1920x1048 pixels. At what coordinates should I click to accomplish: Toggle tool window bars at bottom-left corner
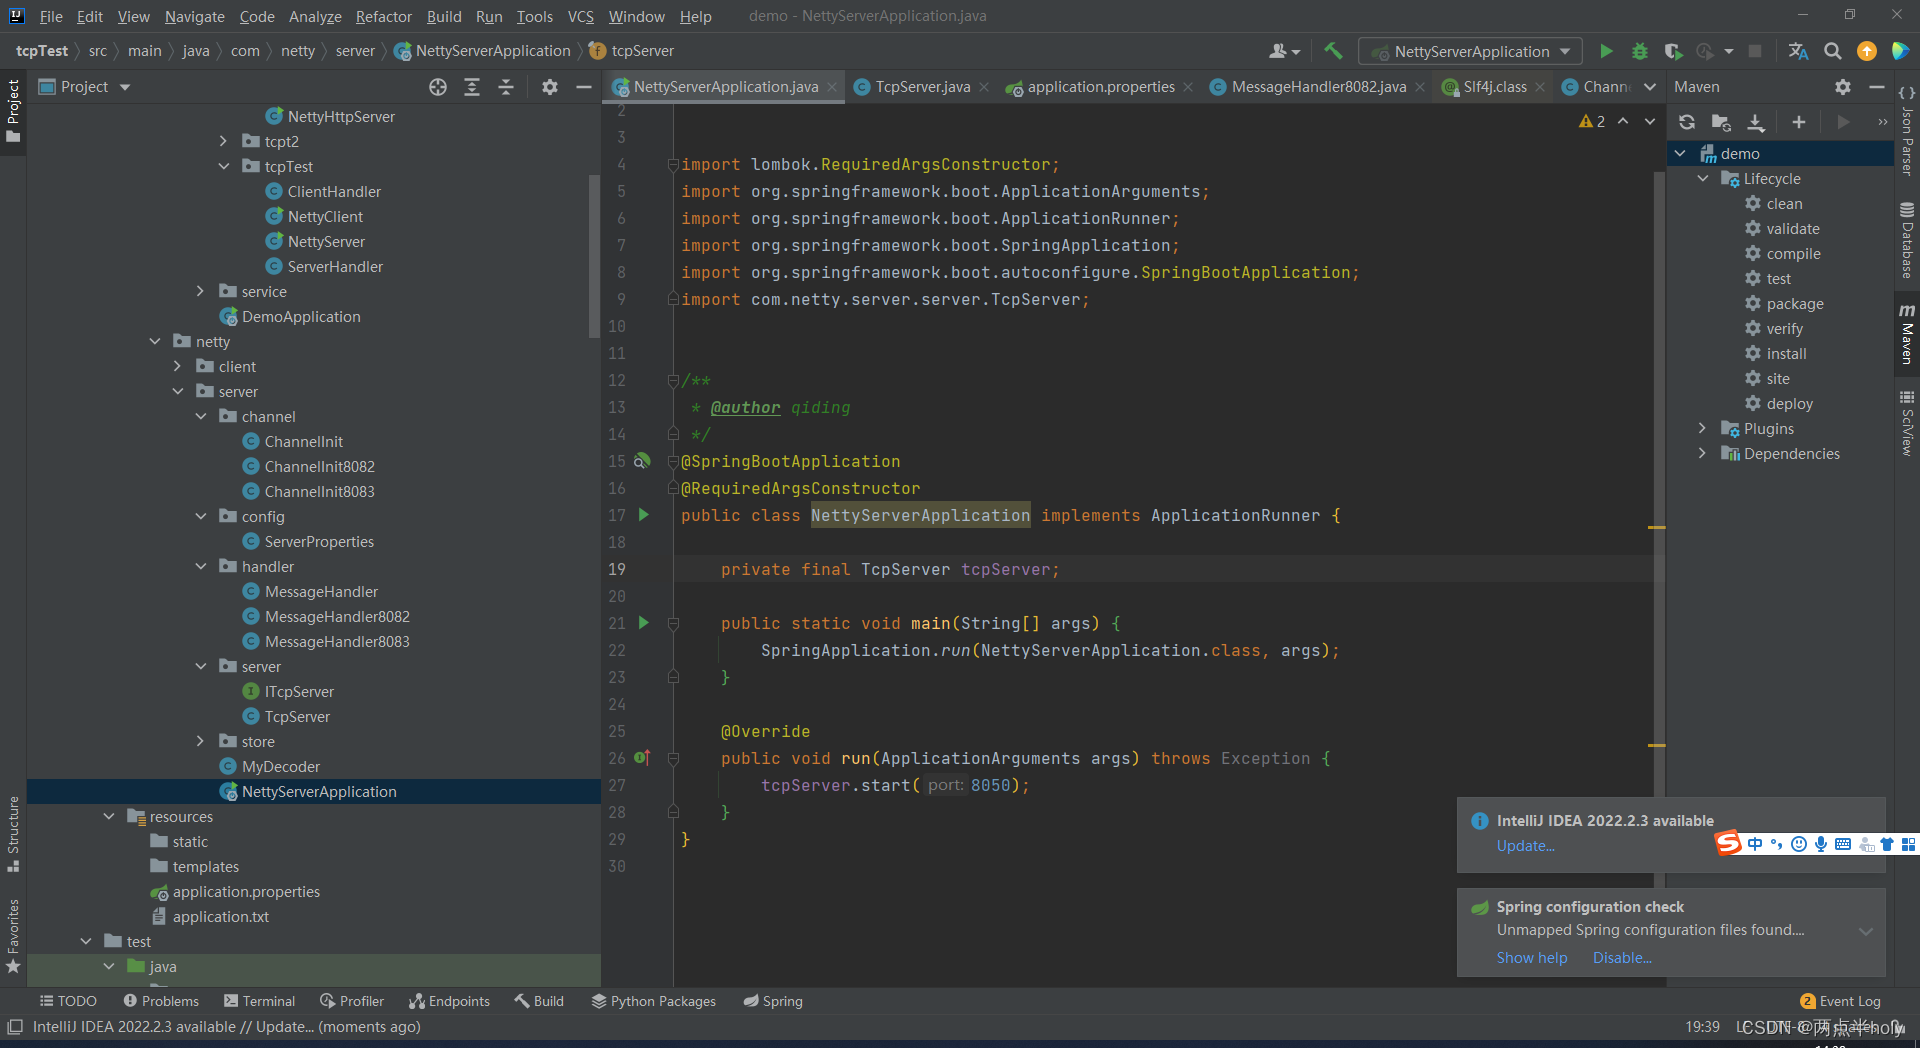pos(15,1027)
